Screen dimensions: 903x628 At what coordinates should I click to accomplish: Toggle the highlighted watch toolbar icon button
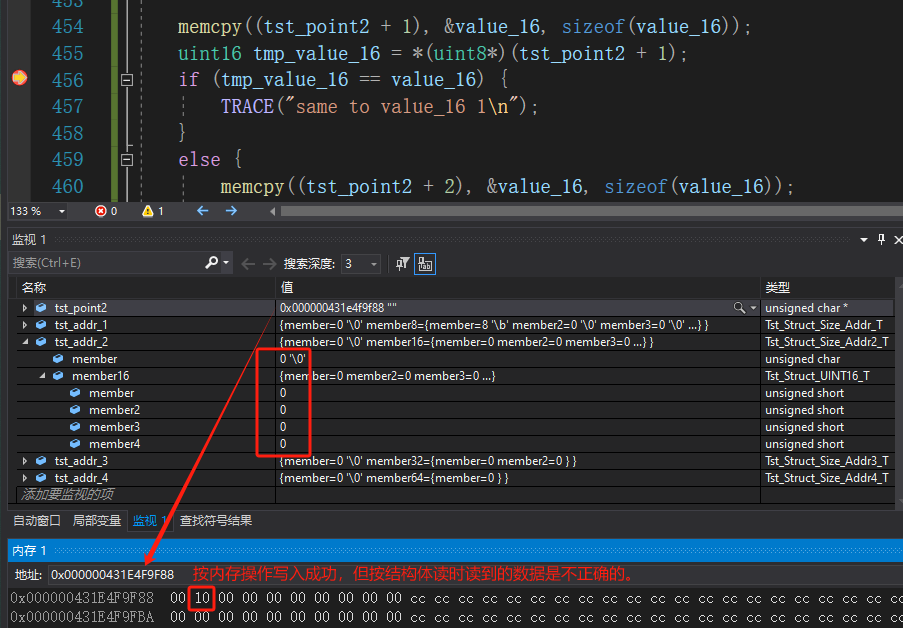coord(425,264)
